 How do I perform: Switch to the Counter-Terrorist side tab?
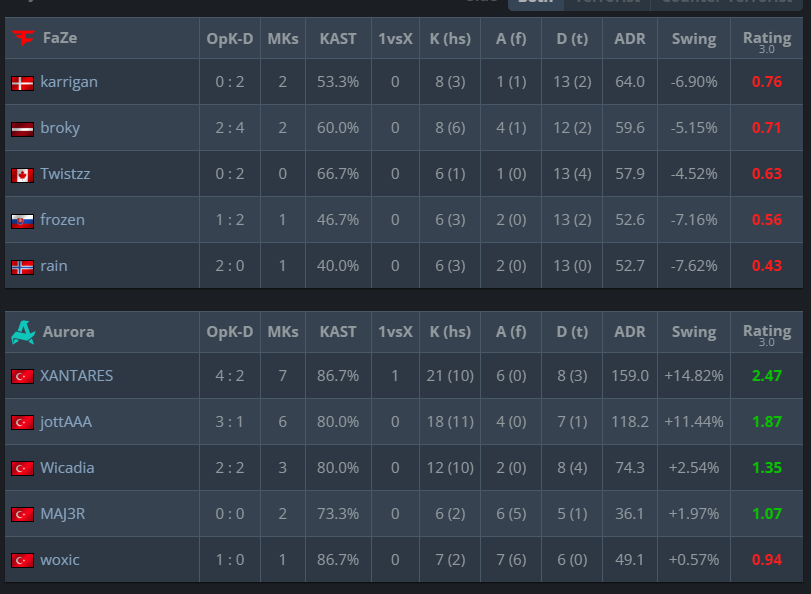[727, 3]
